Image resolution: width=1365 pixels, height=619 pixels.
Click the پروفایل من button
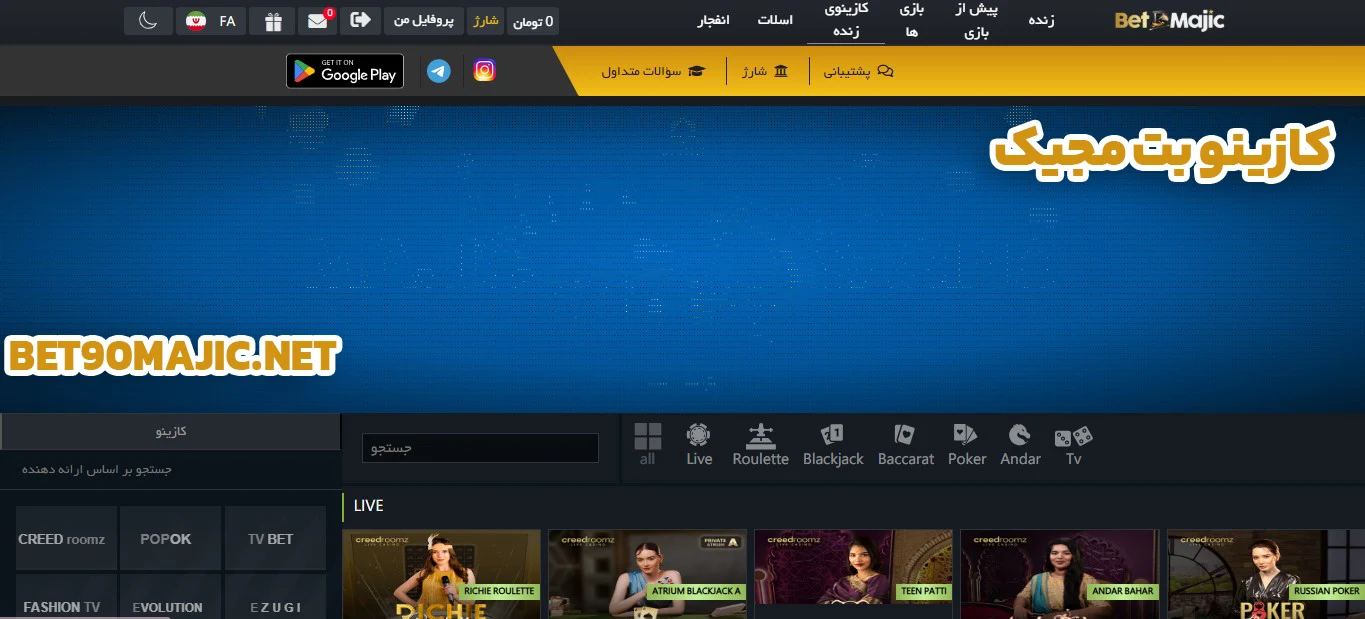coord(423,21)
